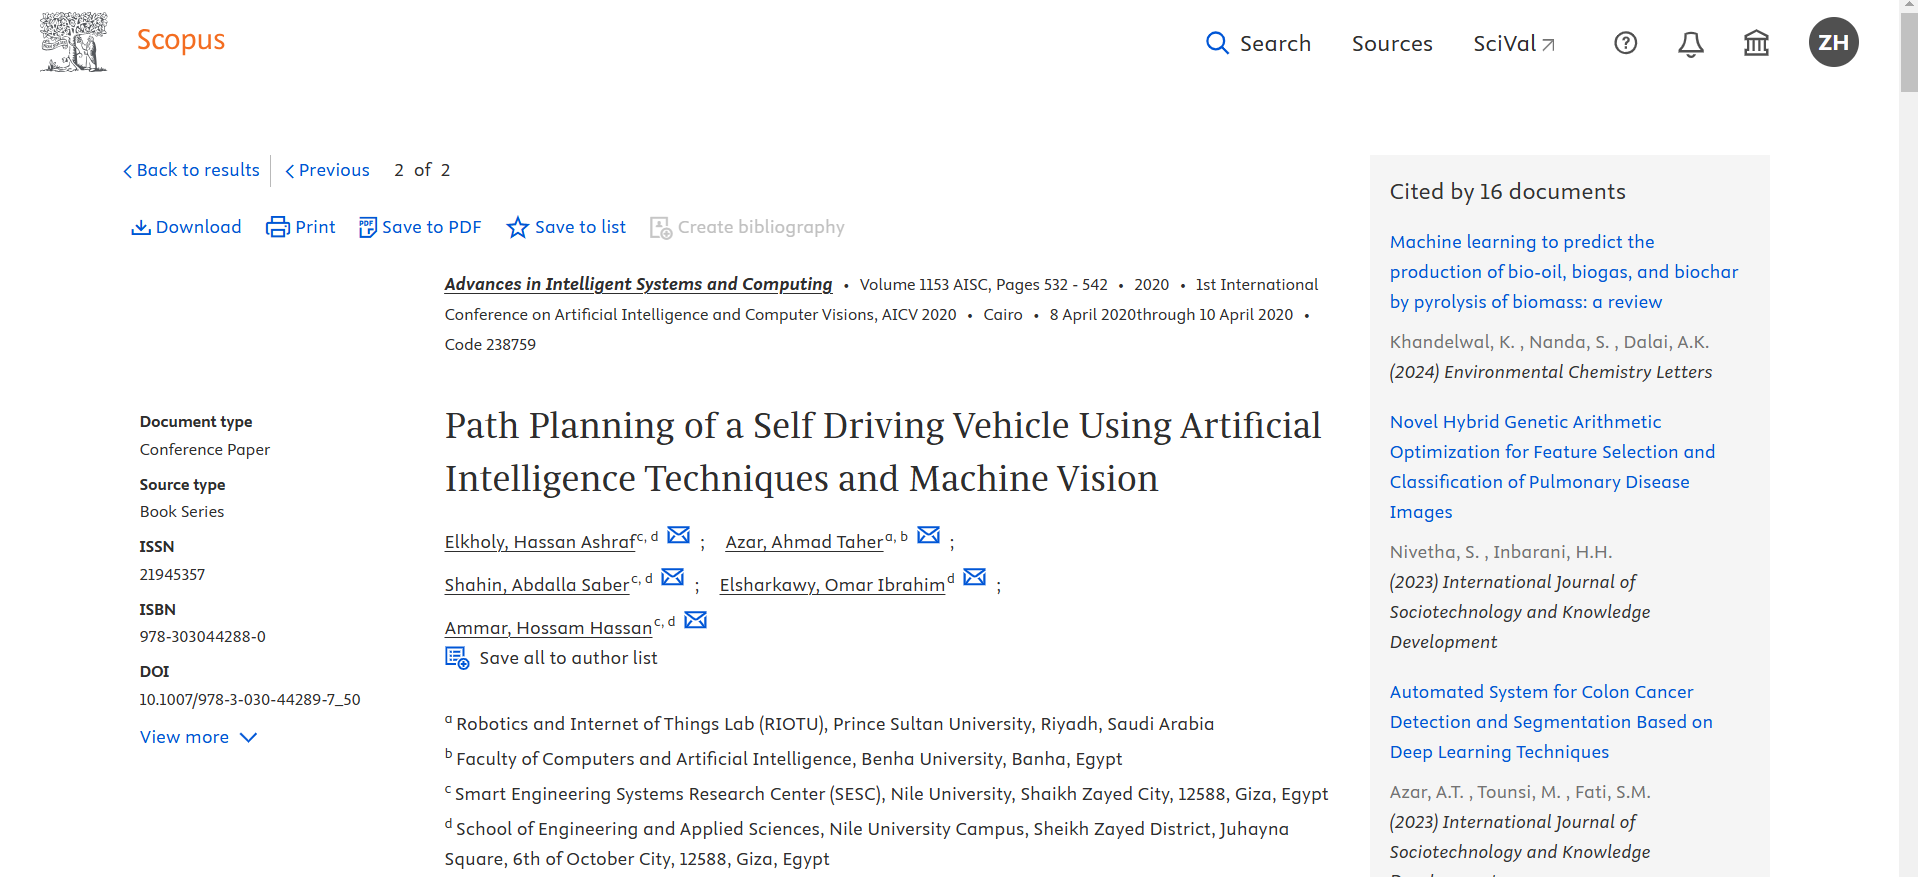Email Elsharkawy, Omar Ibrahim envelope icon
Viewport: 1918px width, 877px height.
click(x=975, y=577)
